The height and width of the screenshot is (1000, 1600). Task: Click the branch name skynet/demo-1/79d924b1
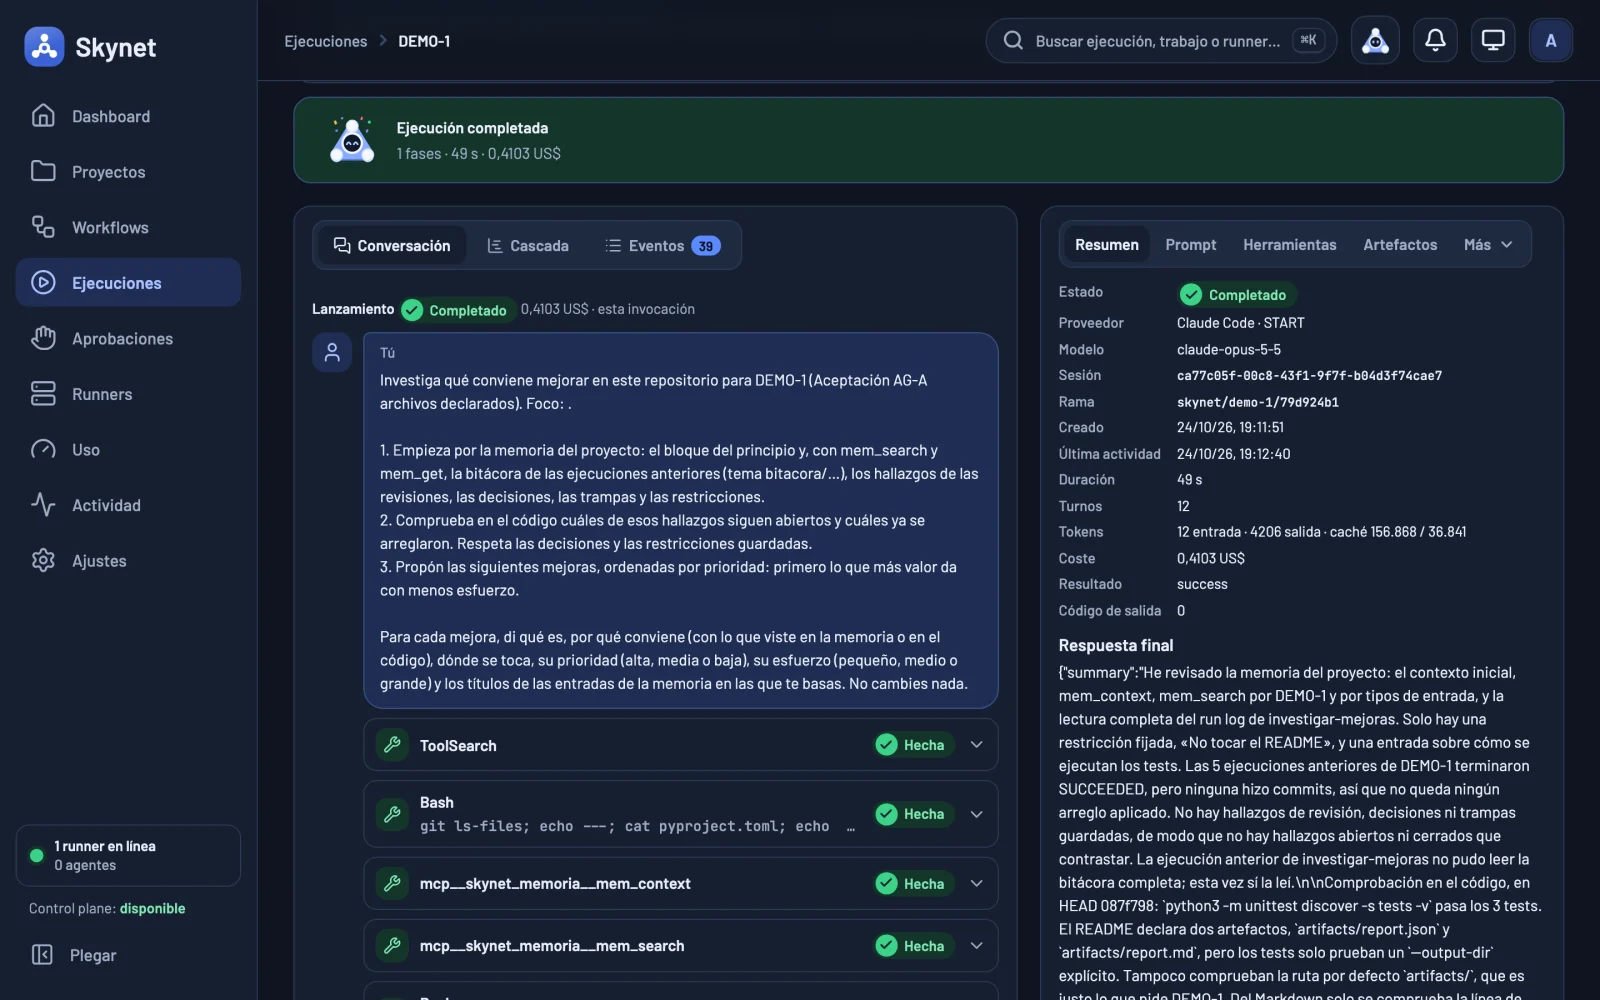tap(1257, 402)
